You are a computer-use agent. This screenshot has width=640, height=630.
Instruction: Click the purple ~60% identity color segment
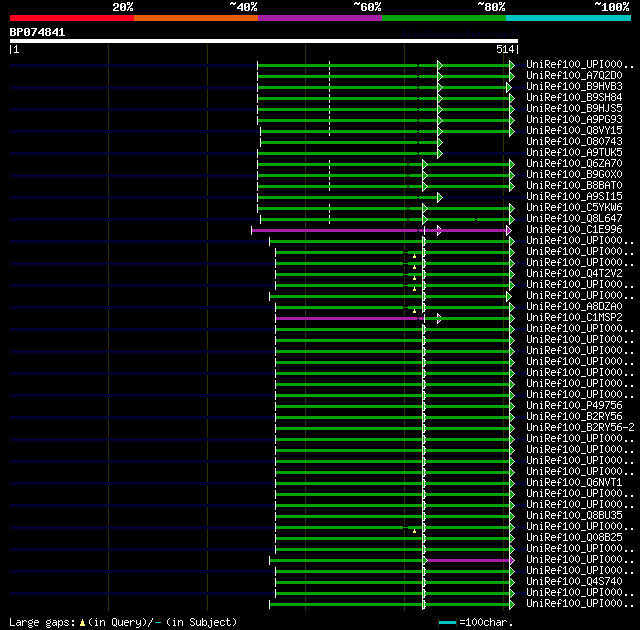(x=320, y=18)
